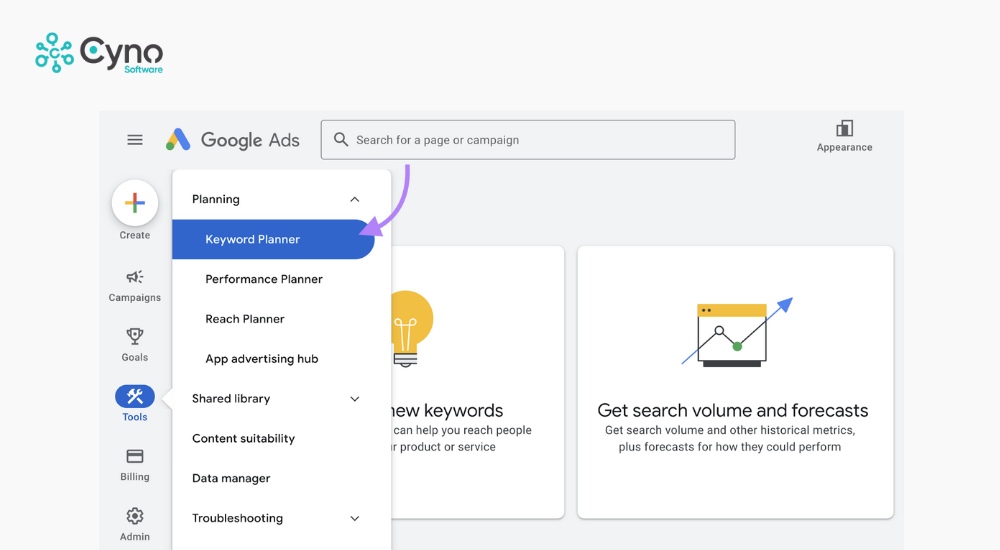Viewport: 1000px width, 550px height.
Task: Click the search for page or campaign field
Action: [540, 140]
